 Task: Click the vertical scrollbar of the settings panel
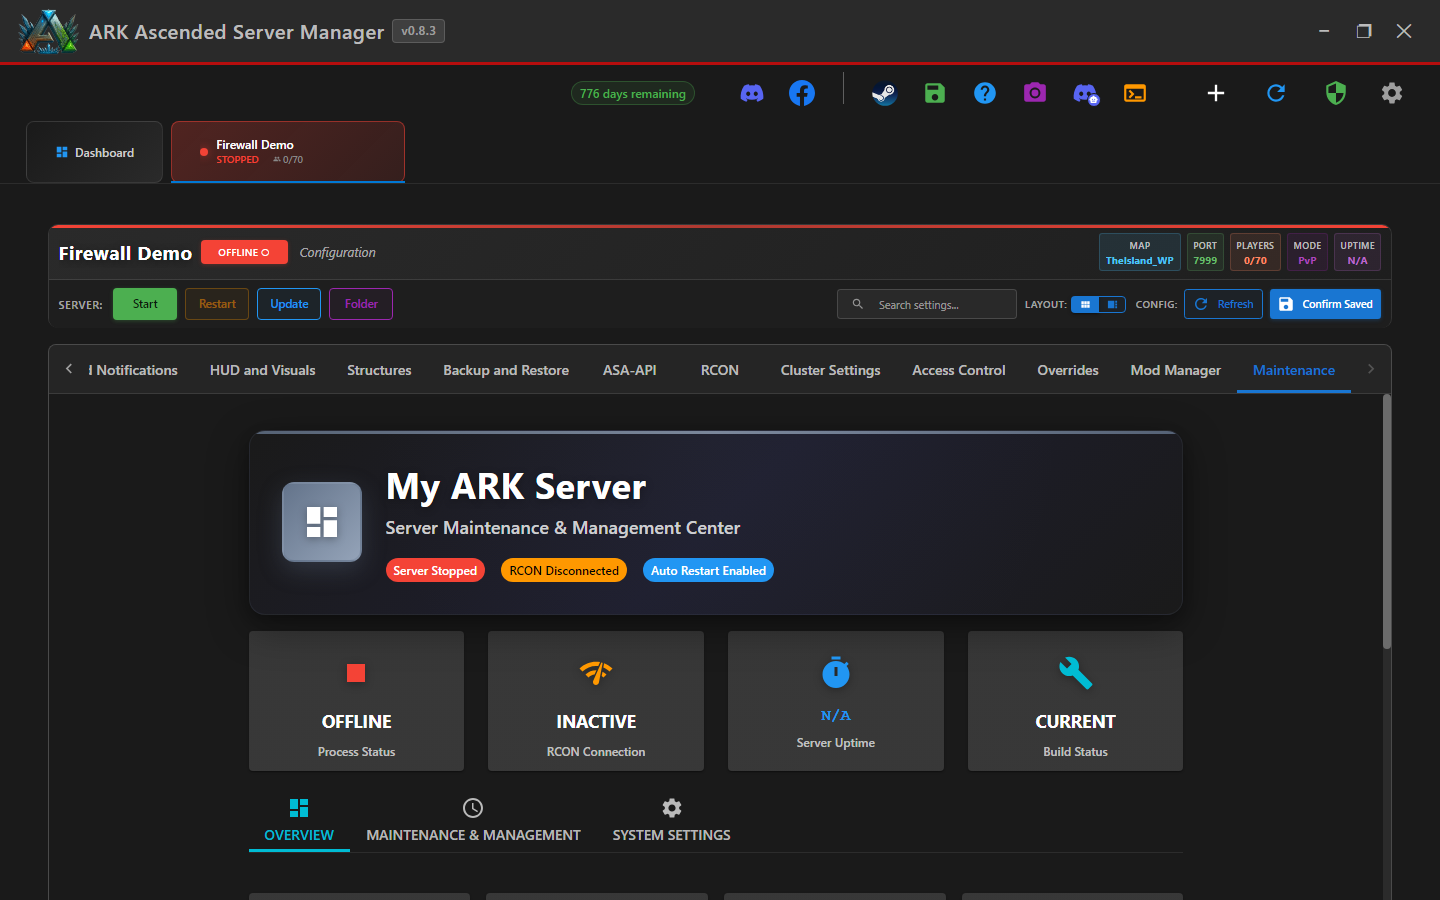[1387, 520]
